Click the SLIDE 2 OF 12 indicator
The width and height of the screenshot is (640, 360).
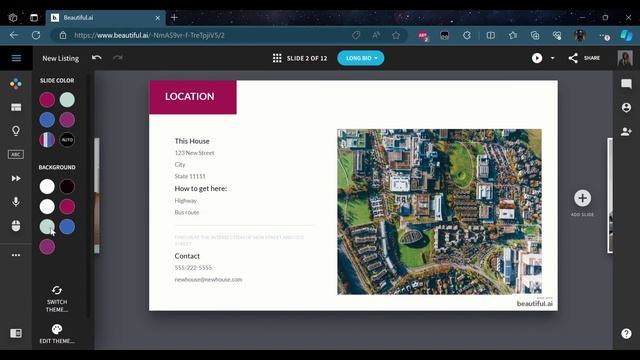307,58
